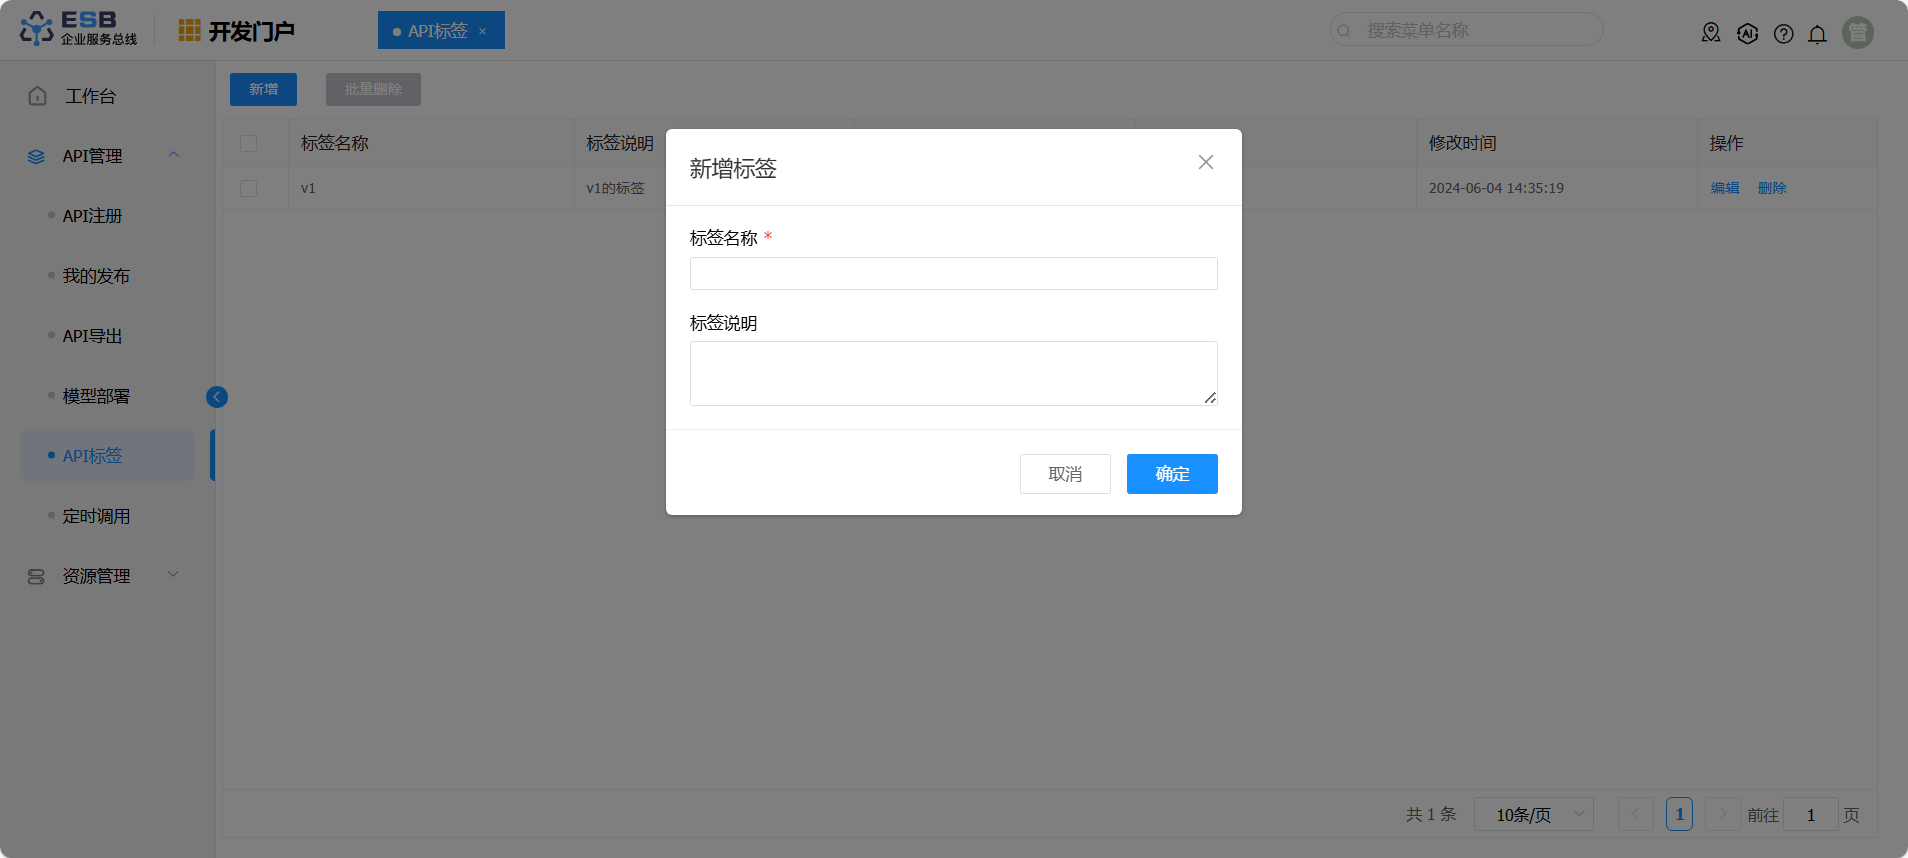
Task: Collapse sidebar with the blue arrow button
Action: [217, 397]
